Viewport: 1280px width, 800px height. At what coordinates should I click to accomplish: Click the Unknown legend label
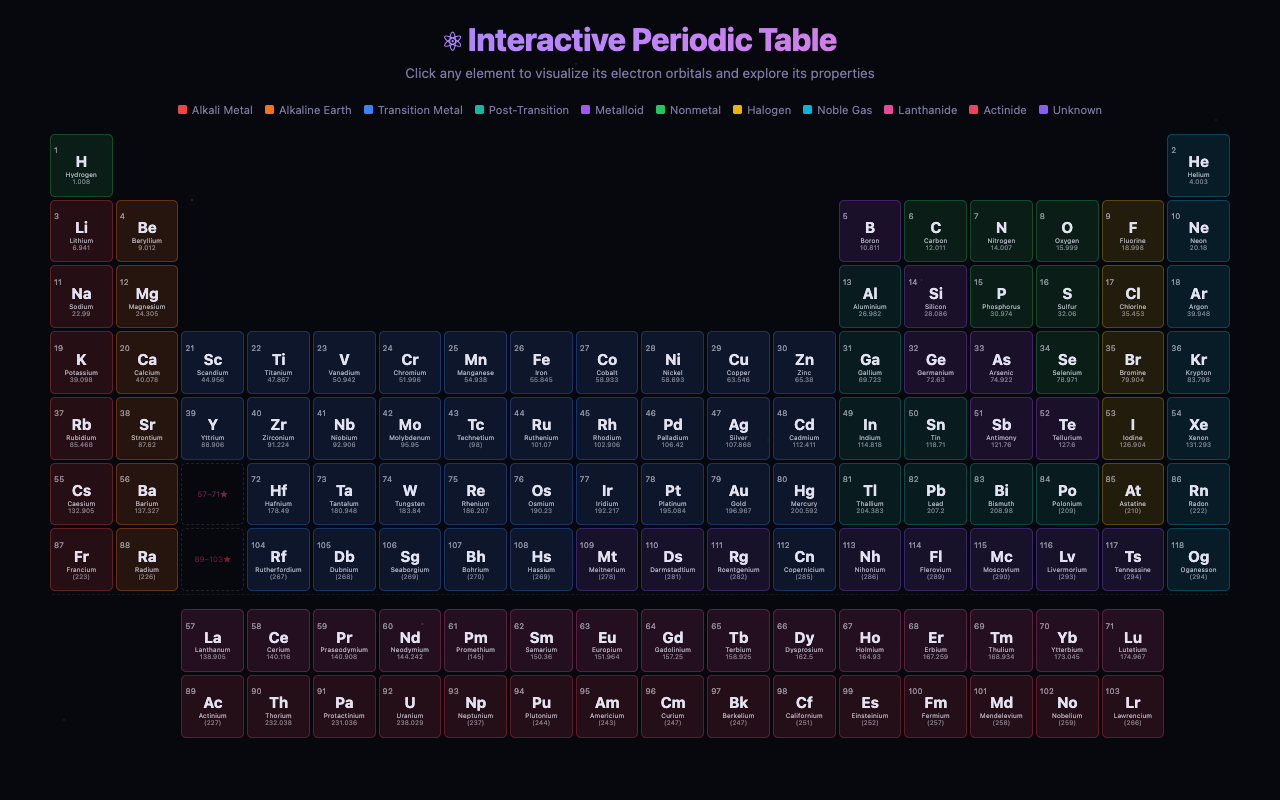[x=1077, y=110]
